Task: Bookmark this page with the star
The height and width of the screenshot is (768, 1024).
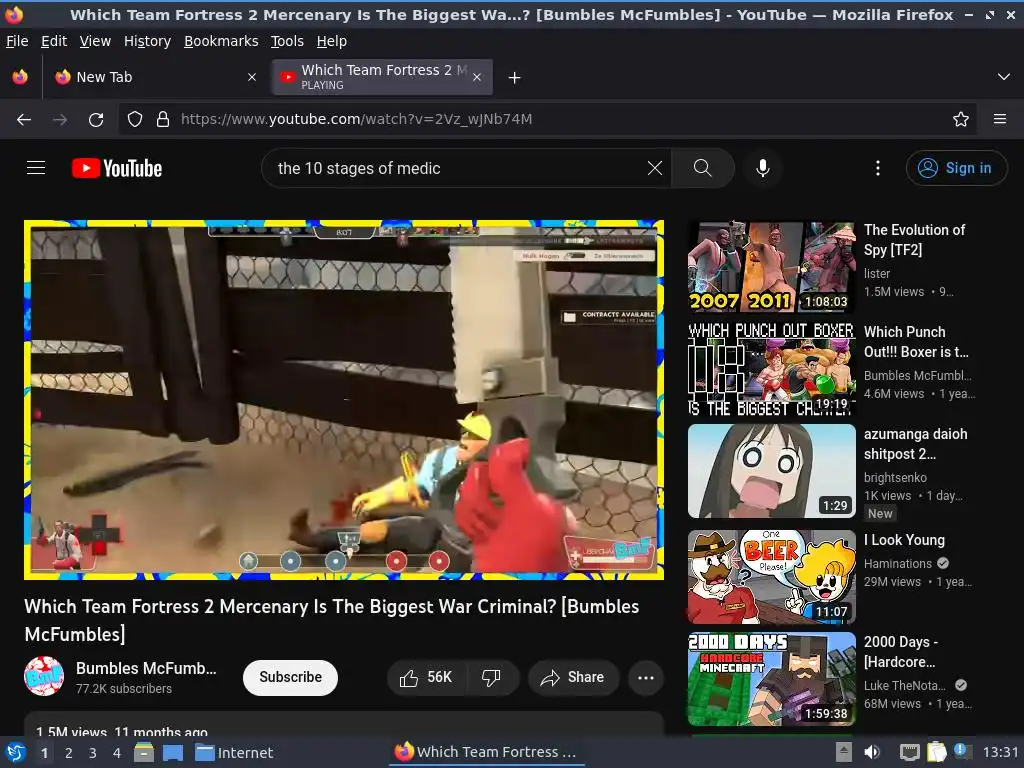Action: pos(961,120)
